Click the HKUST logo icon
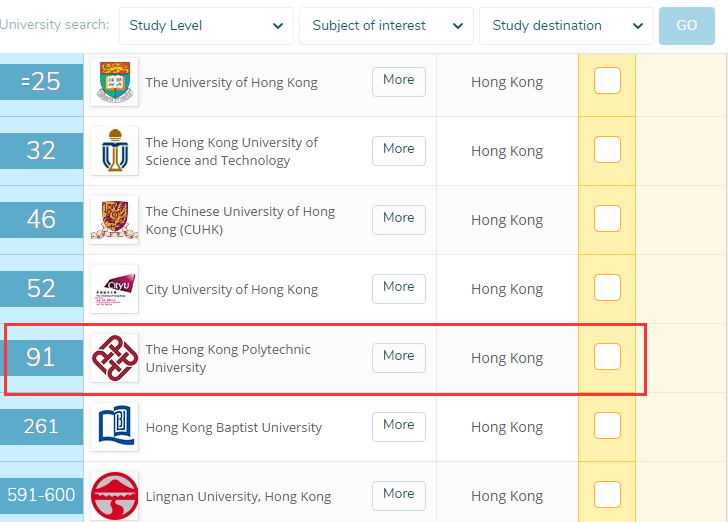728x522 pixels. point(115,150)
